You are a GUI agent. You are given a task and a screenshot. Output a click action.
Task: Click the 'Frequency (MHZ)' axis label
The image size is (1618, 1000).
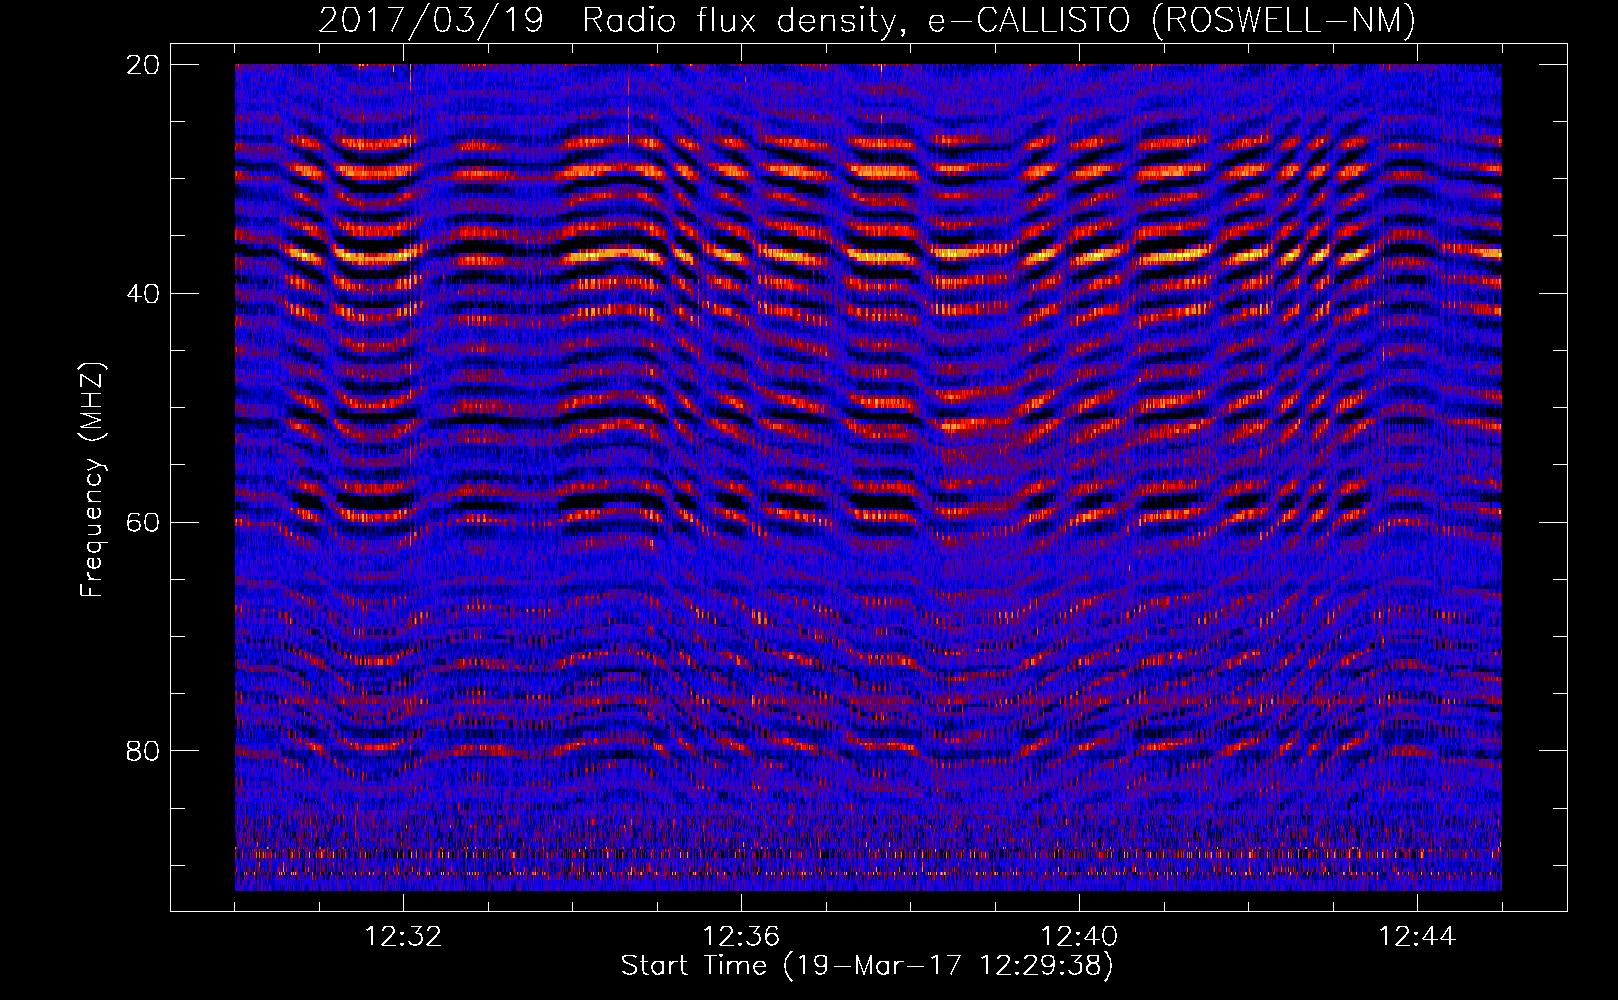[91, 480]
